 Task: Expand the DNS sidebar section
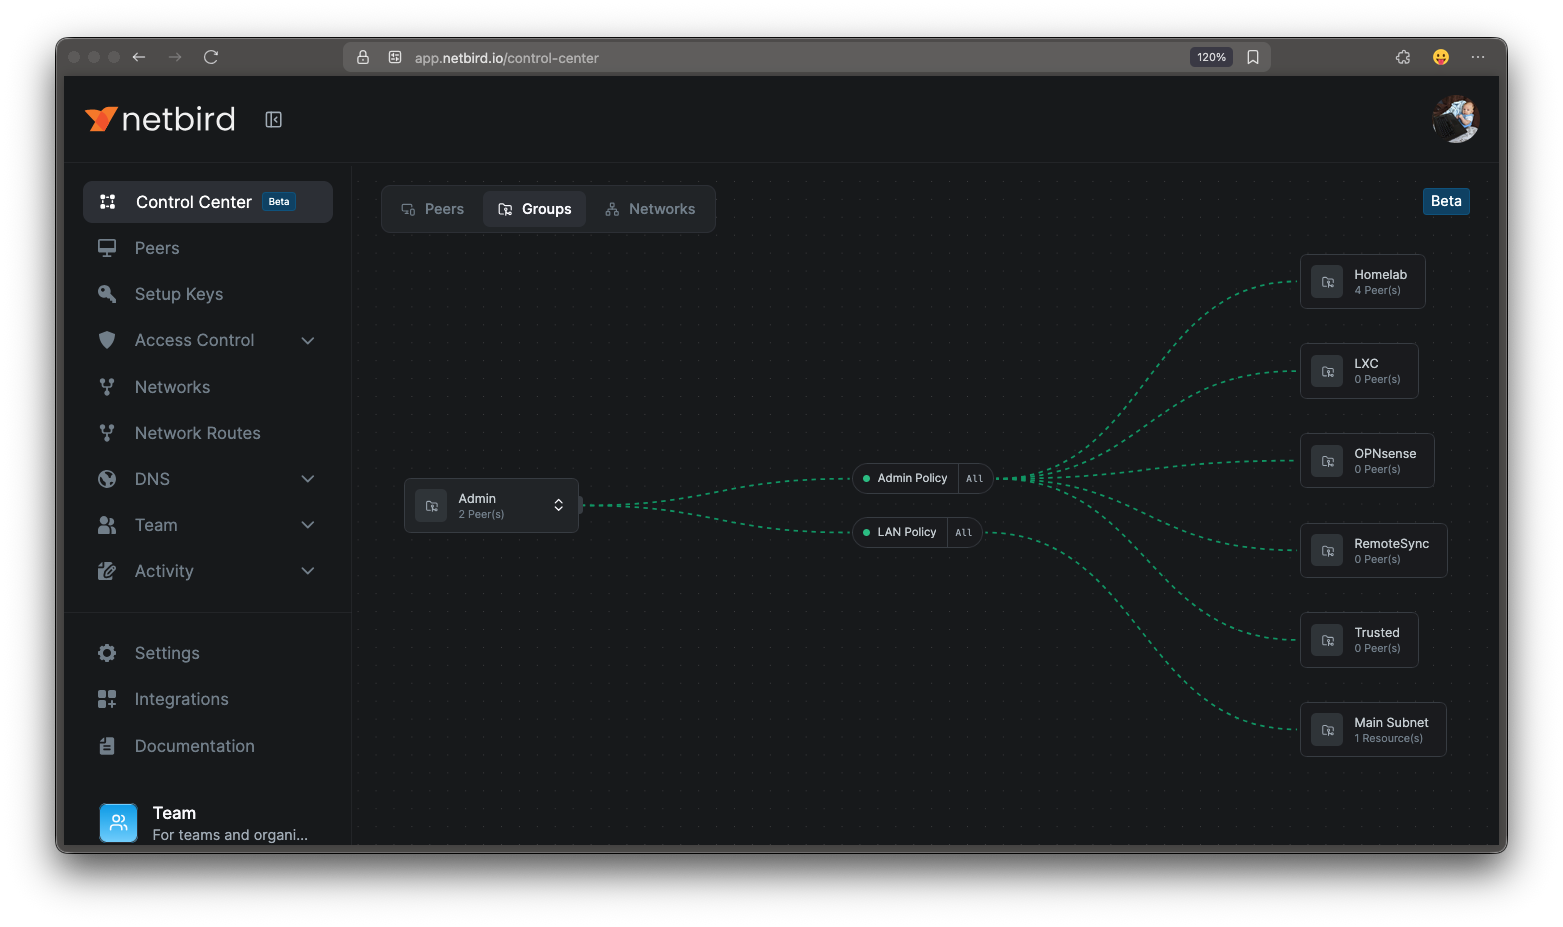(308, 479)
